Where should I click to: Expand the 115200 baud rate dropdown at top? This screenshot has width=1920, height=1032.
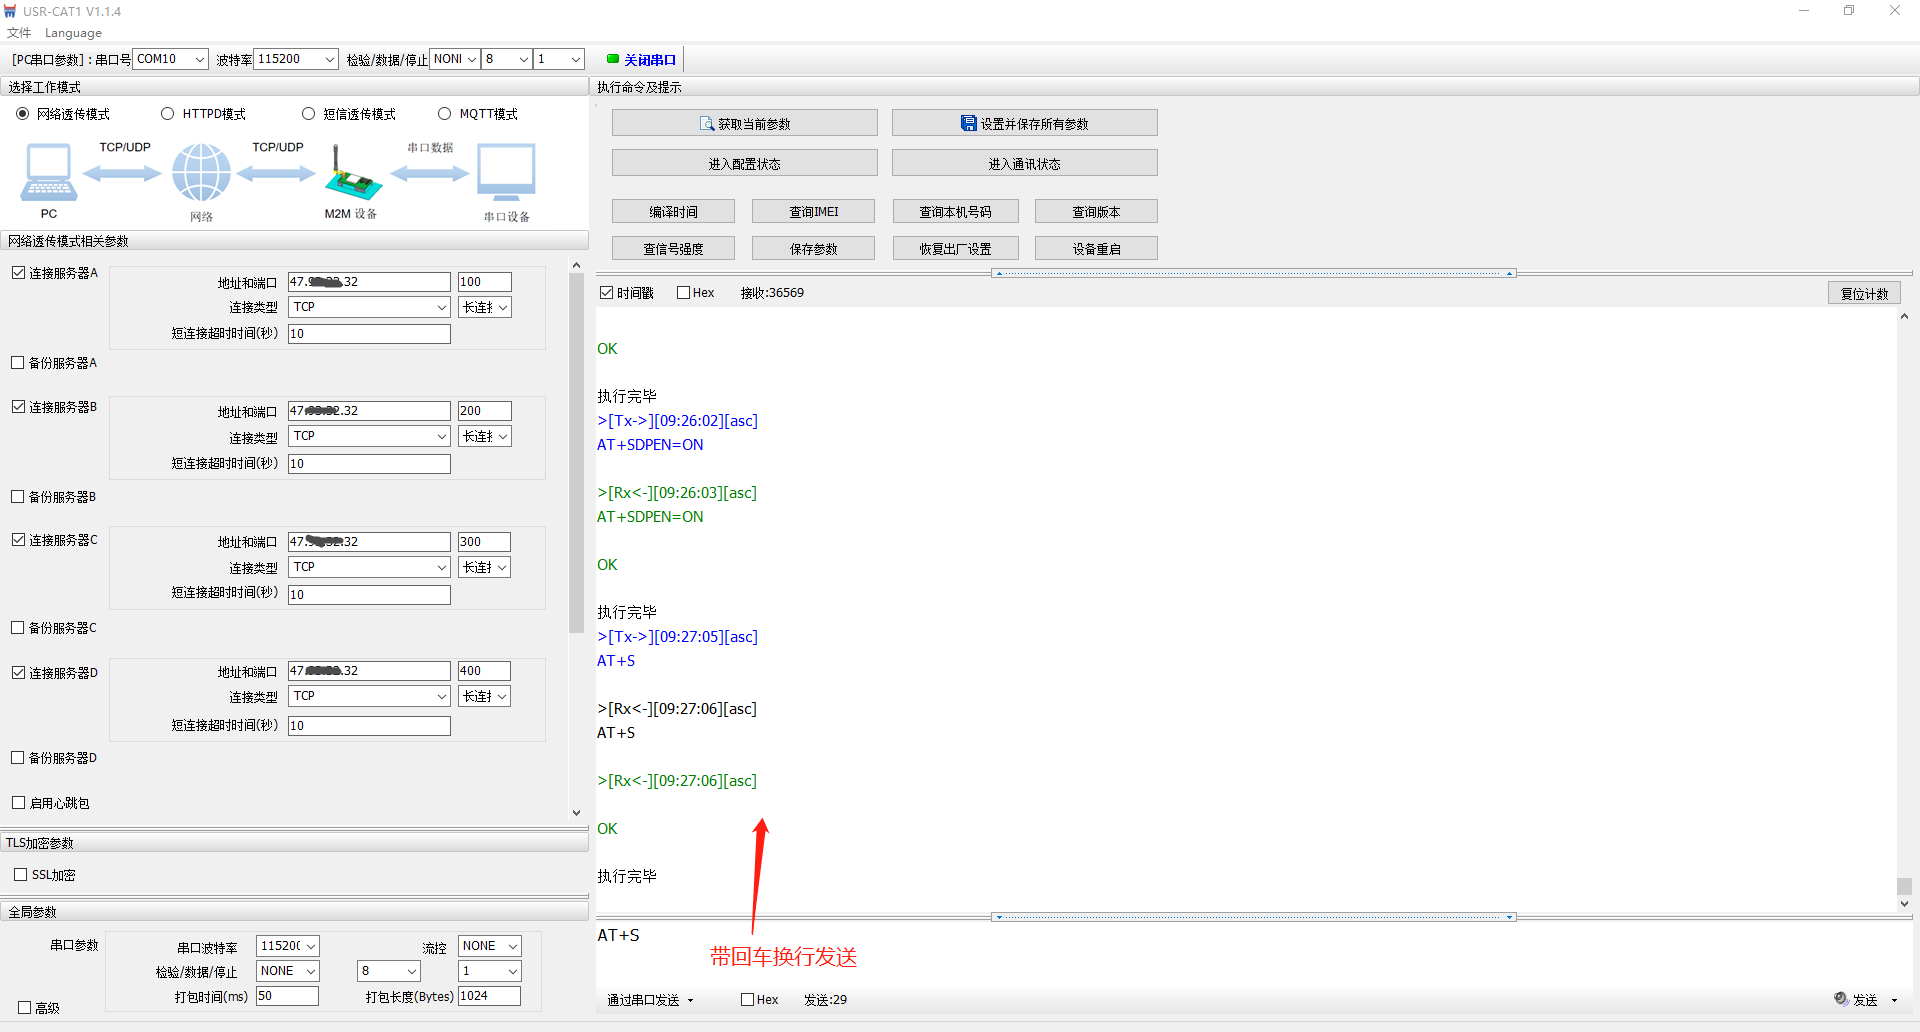(296, 59)
